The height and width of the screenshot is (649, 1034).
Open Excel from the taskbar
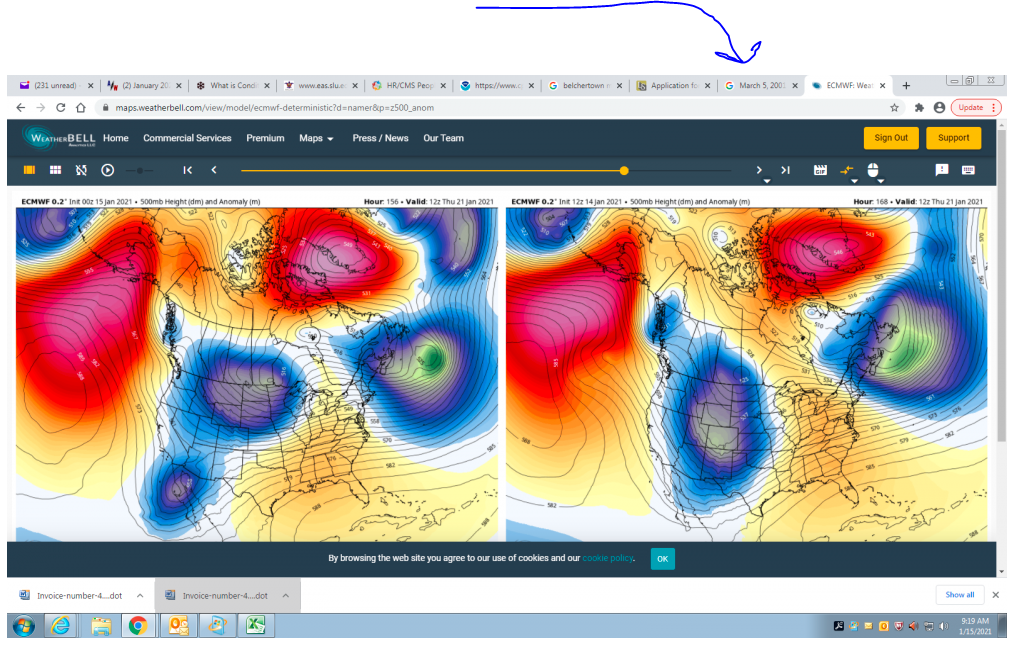tap(256, 625)
